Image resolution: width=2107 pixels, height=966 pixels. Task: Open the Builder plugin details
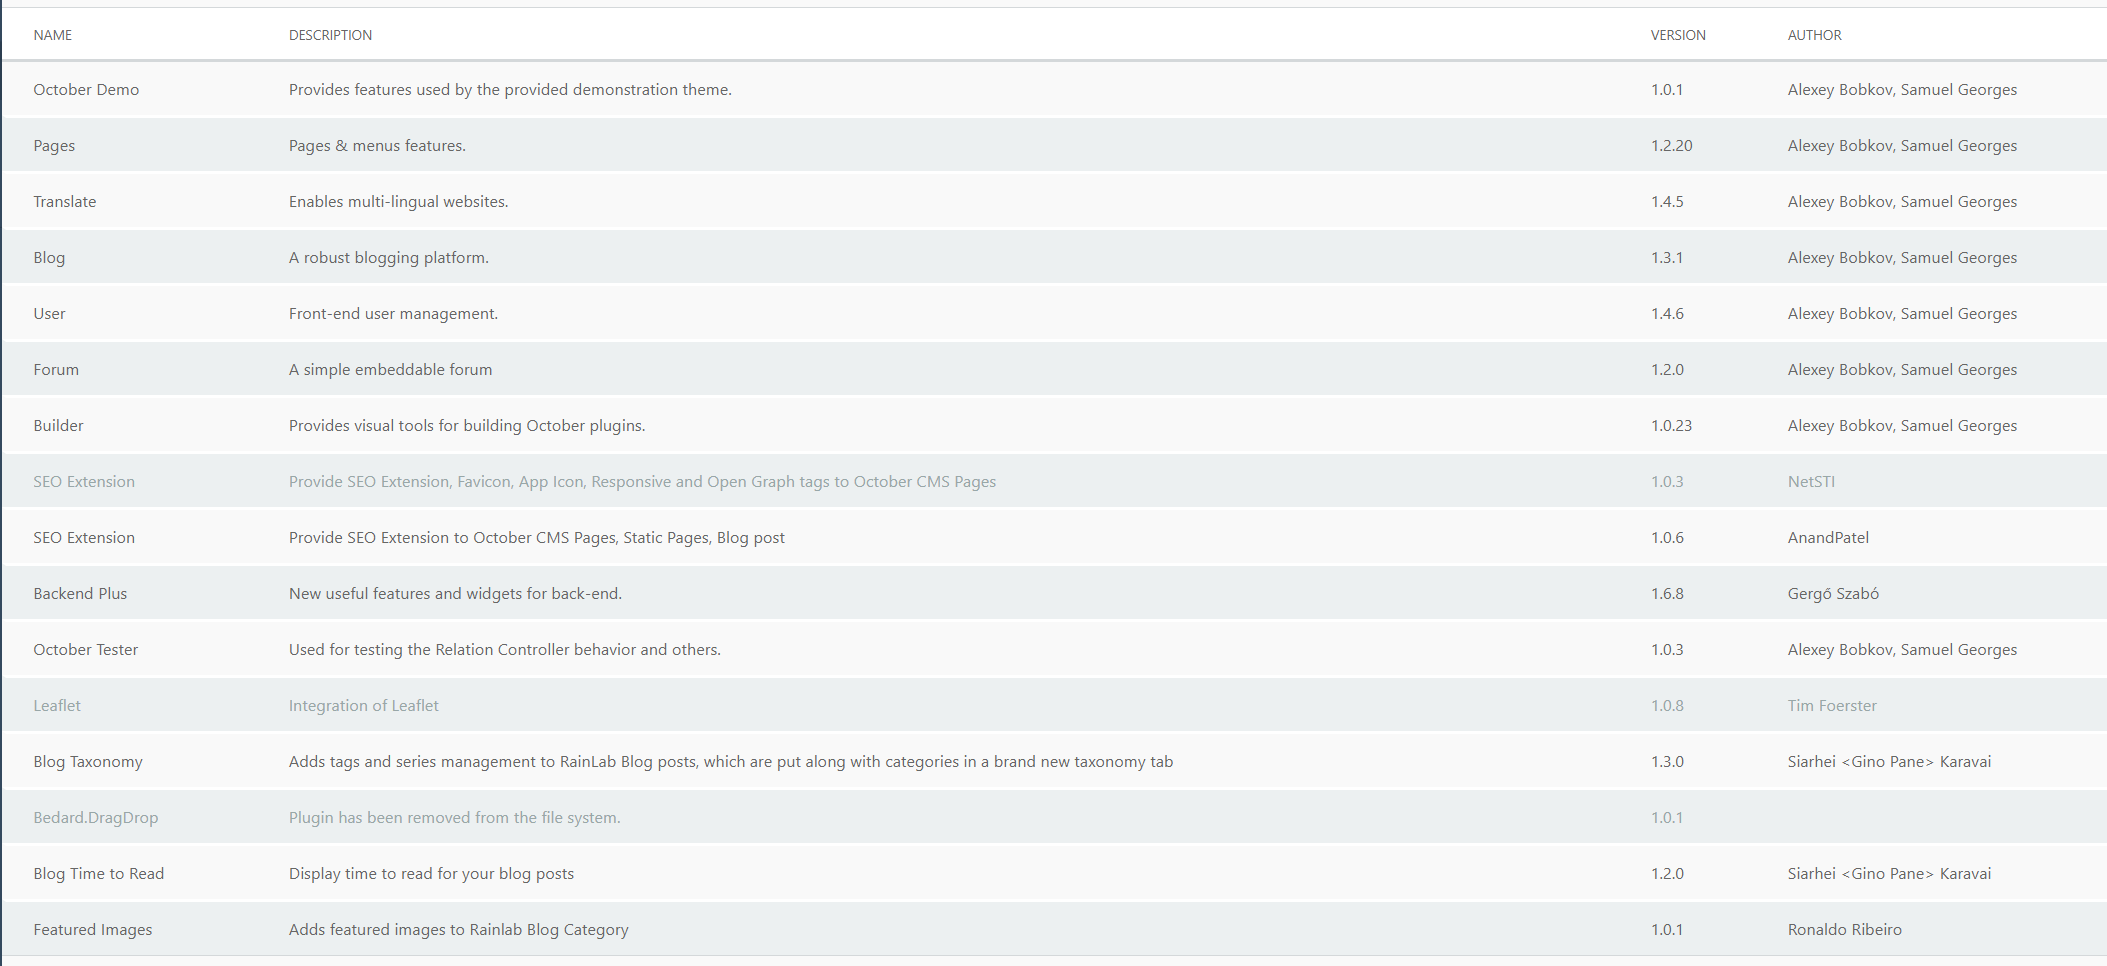(x=58, y=425)
